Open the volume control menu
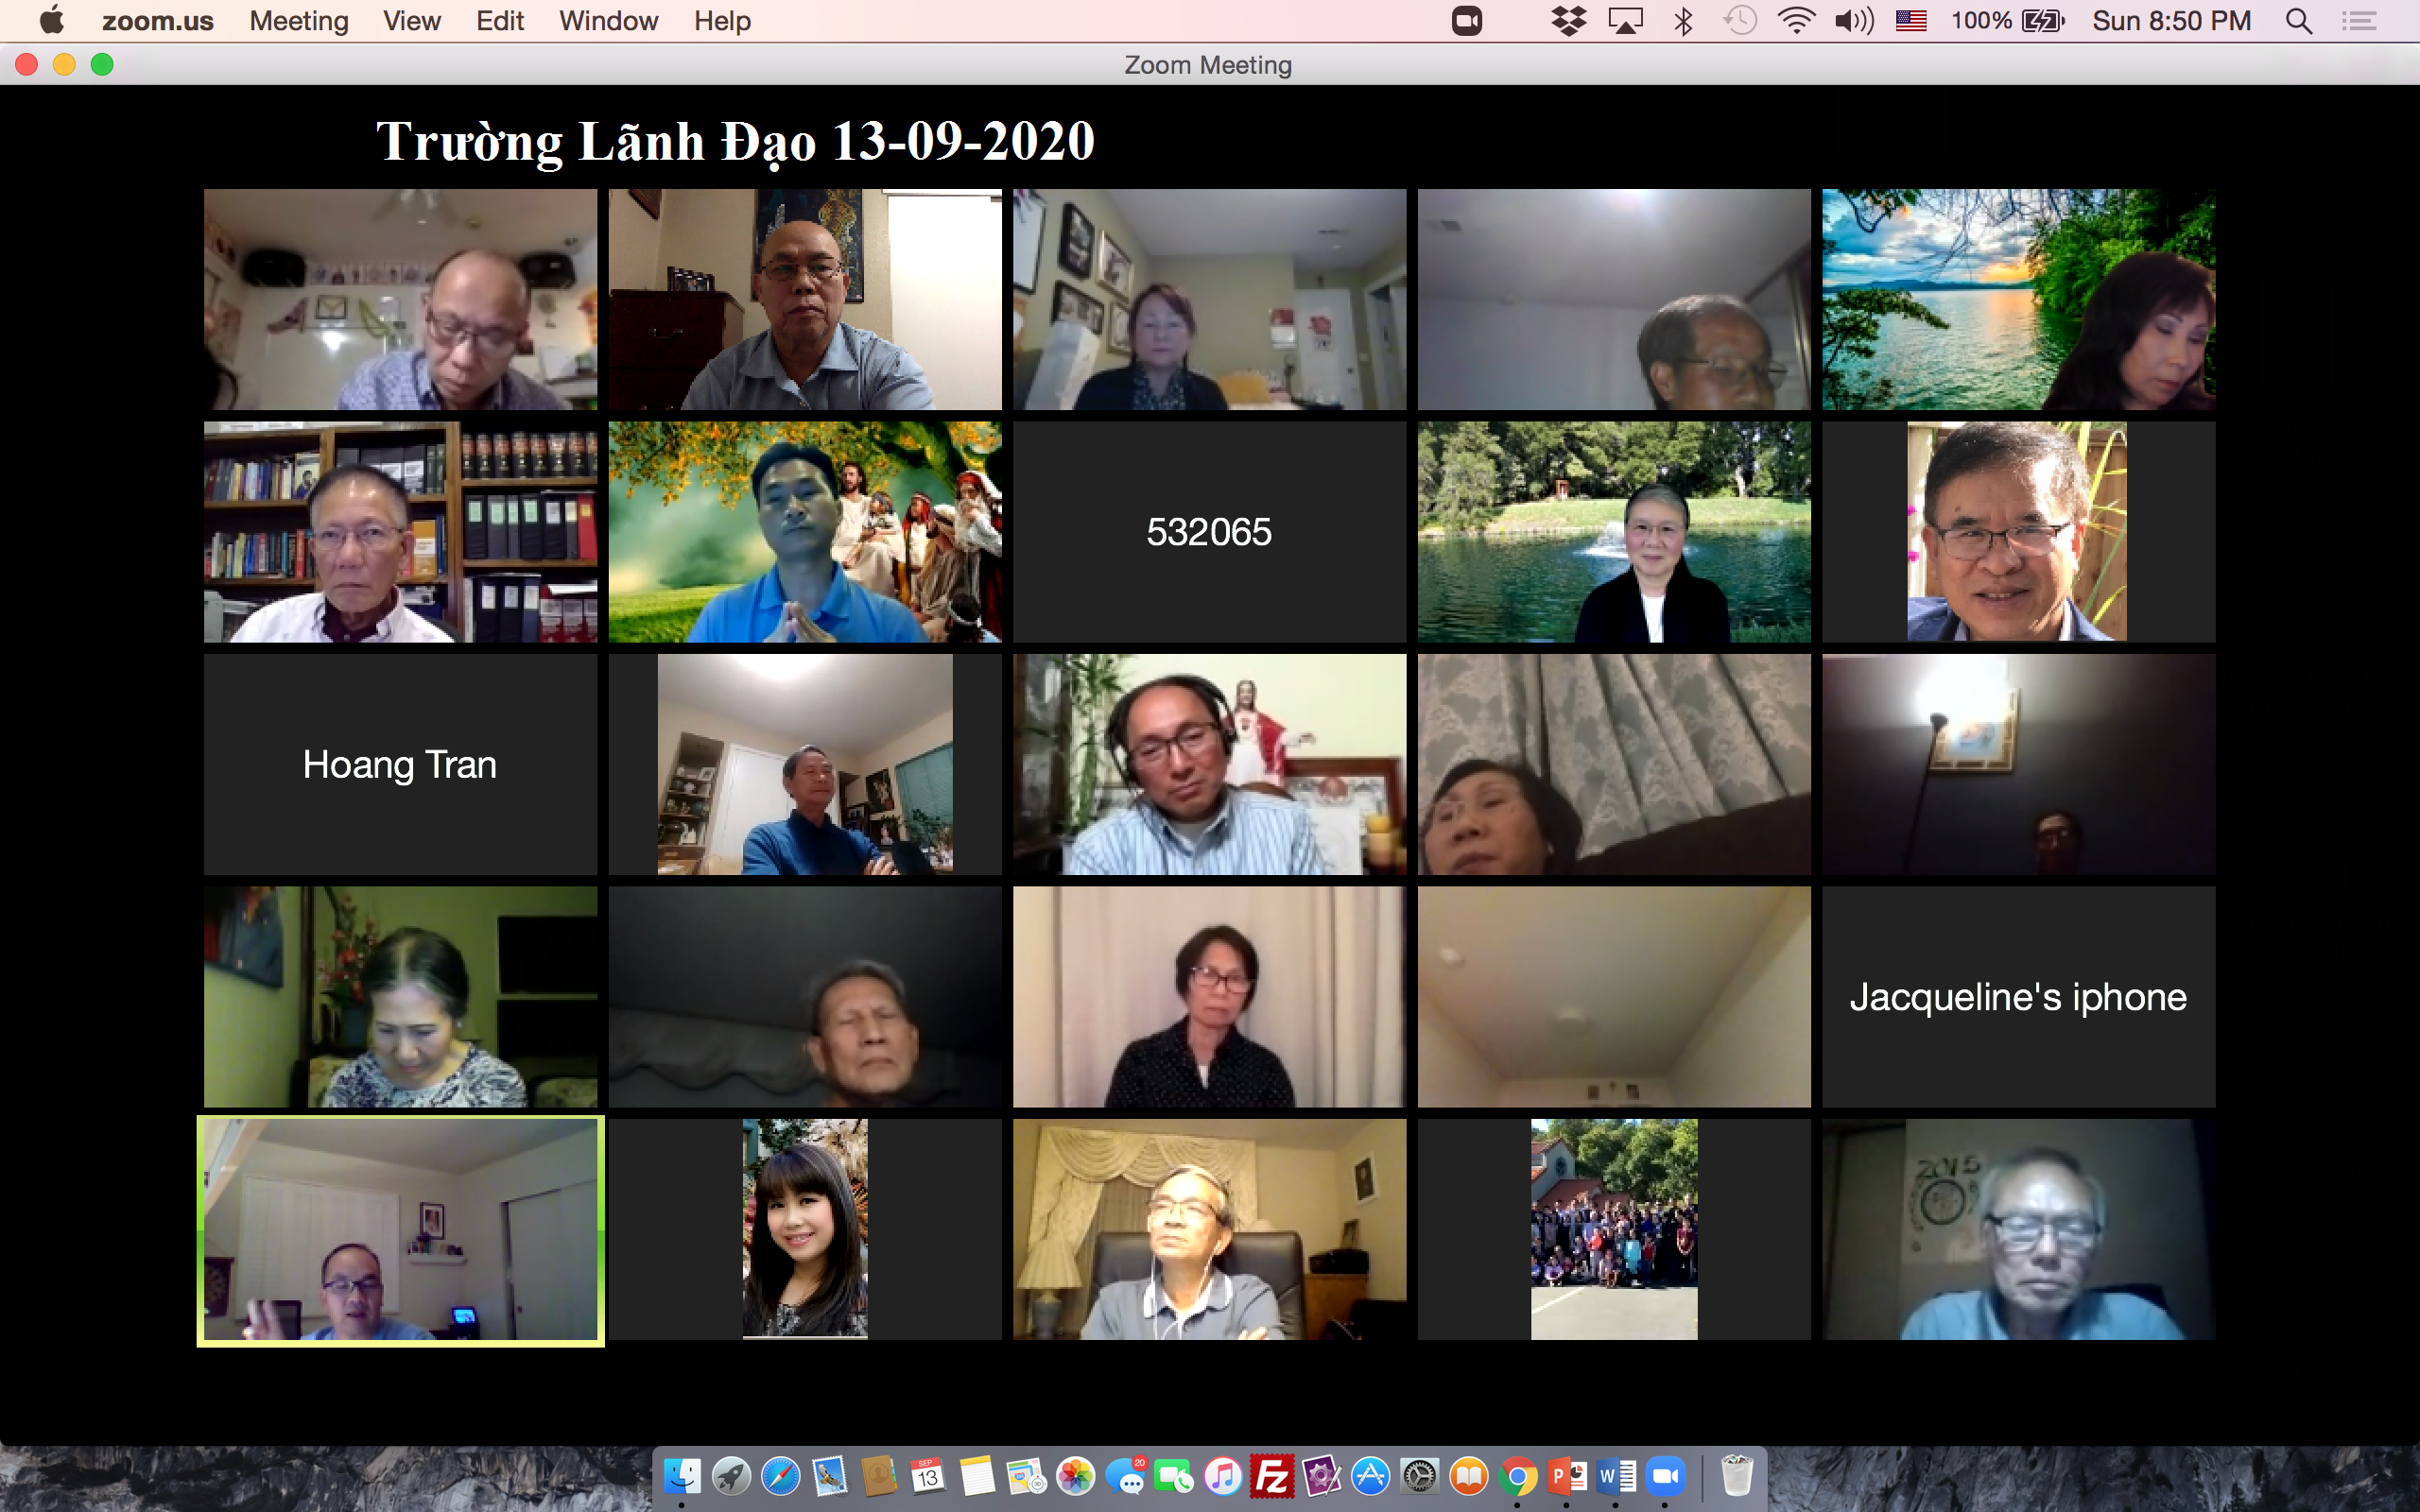 pos(1854,21)
